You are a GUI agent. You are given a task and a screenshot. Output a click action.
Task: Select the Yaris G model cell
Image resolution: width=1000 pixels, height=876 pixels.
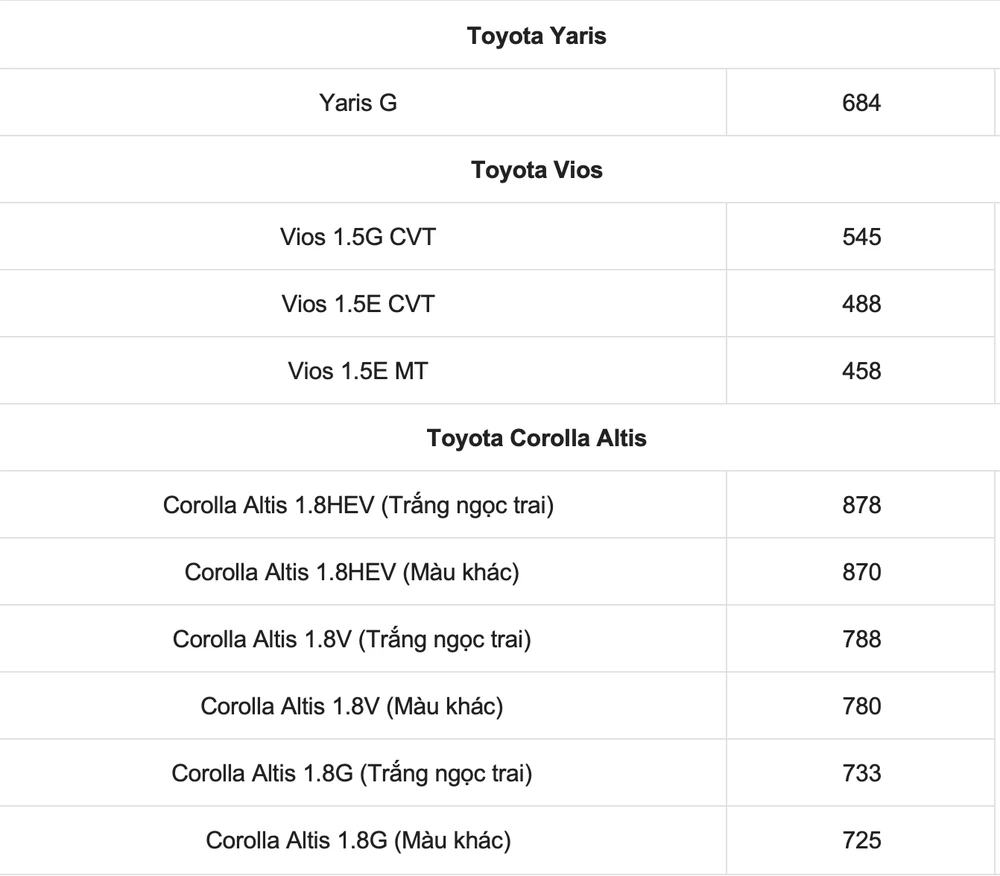click(x=358, y=102)
